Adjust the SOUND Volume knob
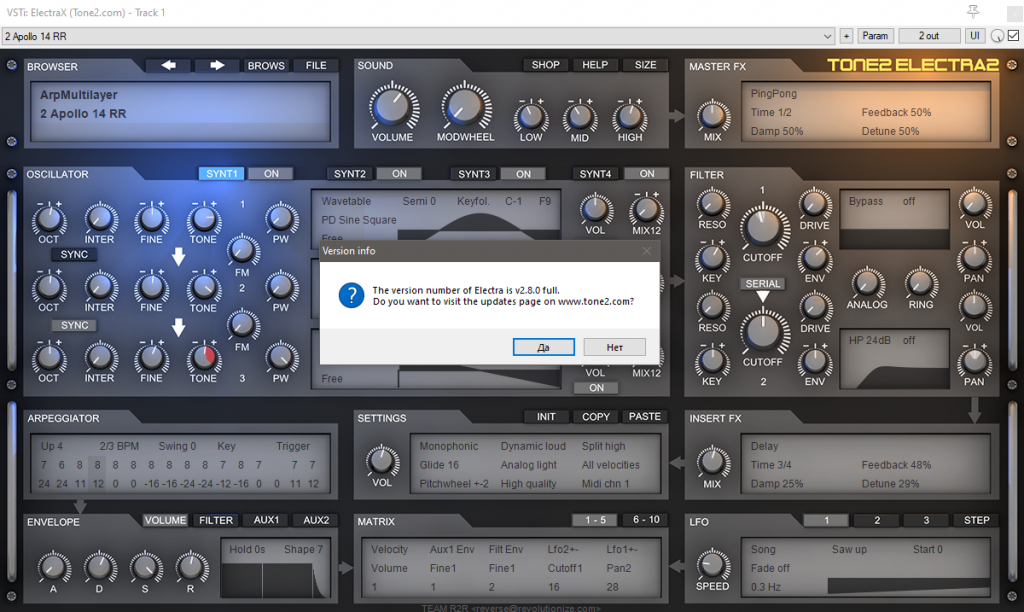The height and width of the screenshot is (612, 1024). pos(393,106)
